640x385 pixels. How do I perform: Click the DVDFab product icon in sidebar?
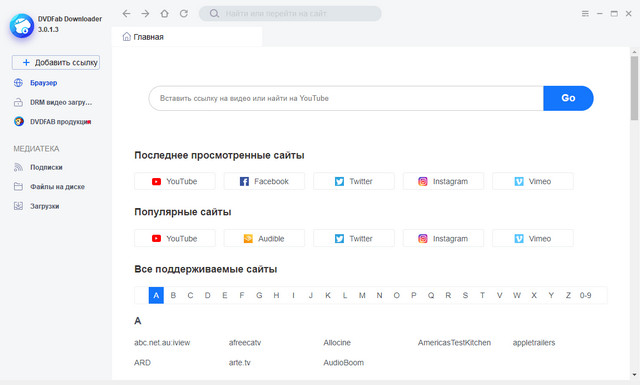[x=18, y=122]
